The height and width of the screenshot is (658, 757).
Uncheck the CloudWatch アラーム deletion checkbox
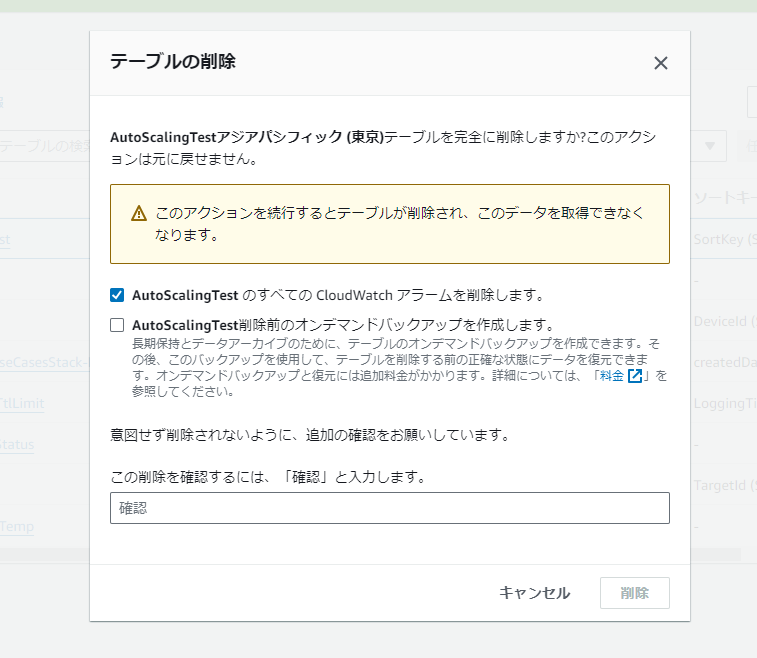click(117, 295)
